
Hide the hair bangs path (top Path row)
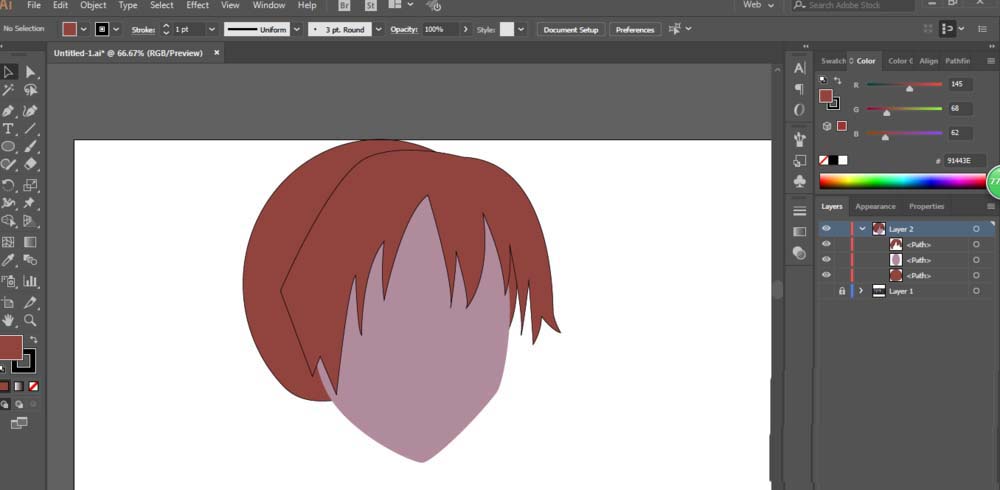coord(827,244)
